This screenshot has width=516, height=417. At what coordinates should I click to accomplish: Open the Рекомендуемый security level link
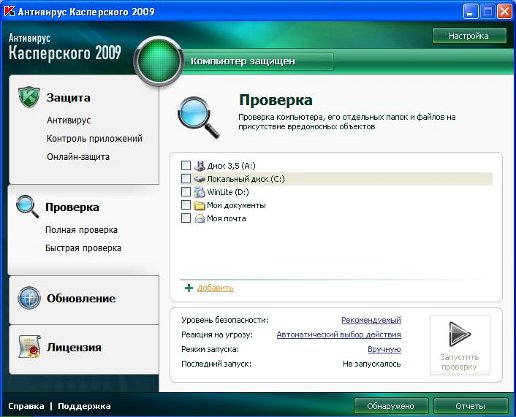[371, 320]
